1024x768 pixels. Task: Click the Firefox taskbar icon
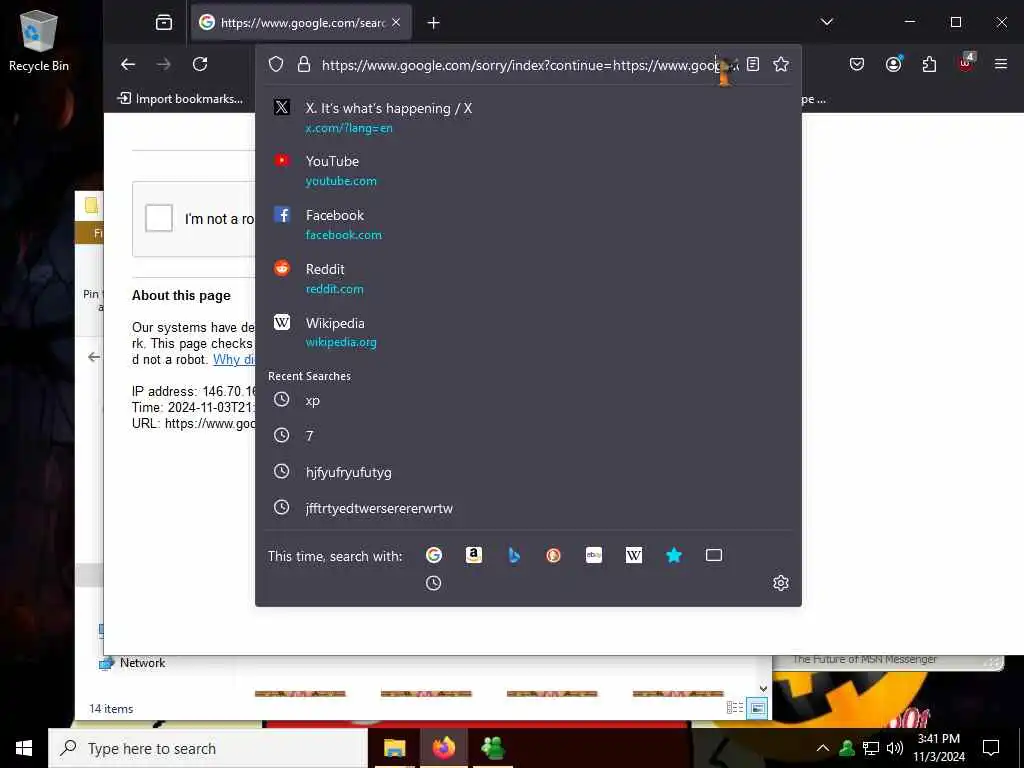[x=444, y=748]
